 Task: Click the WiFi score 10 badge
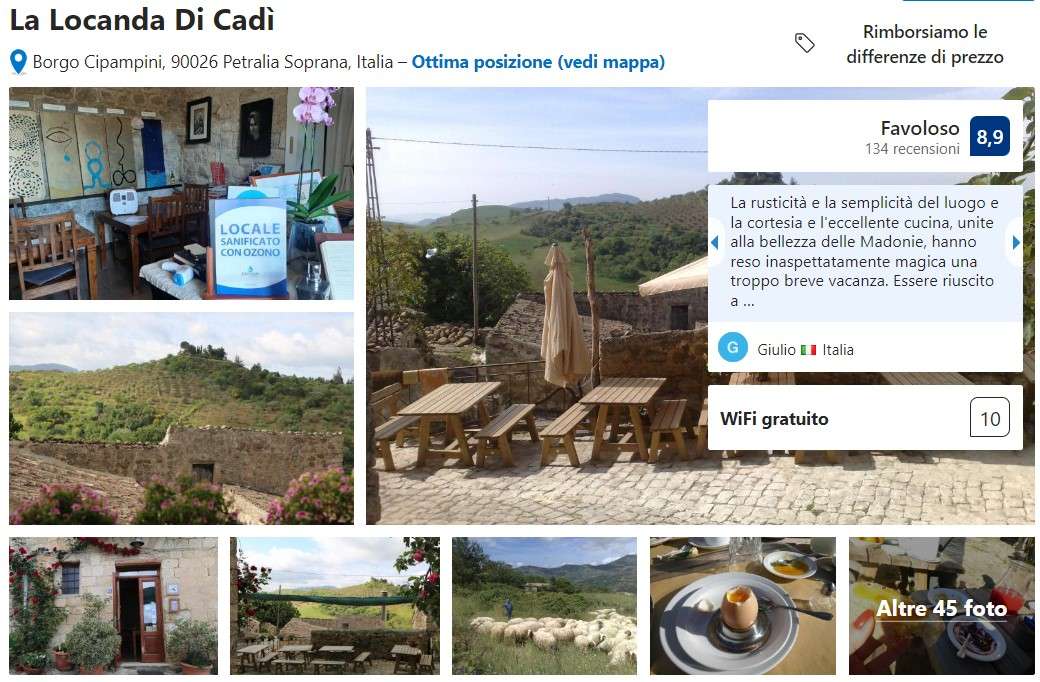click(990, 417)
